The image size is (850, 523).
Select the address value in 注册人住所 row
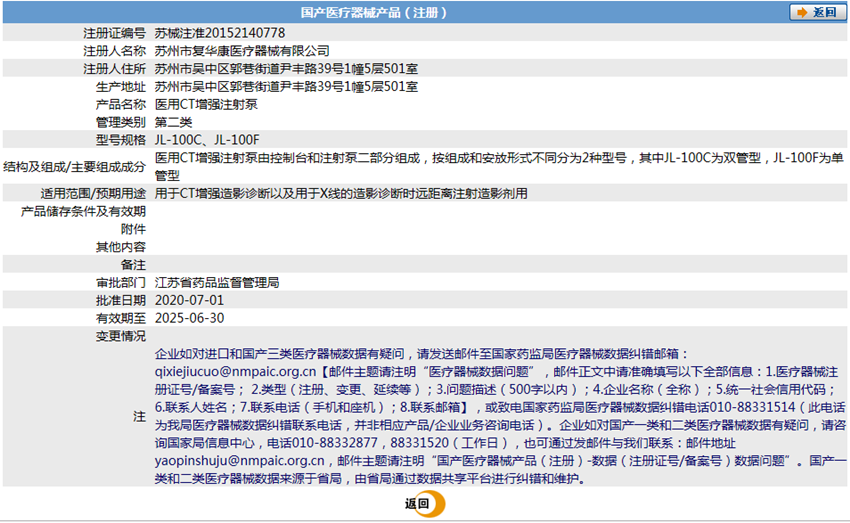pos(286,69)
